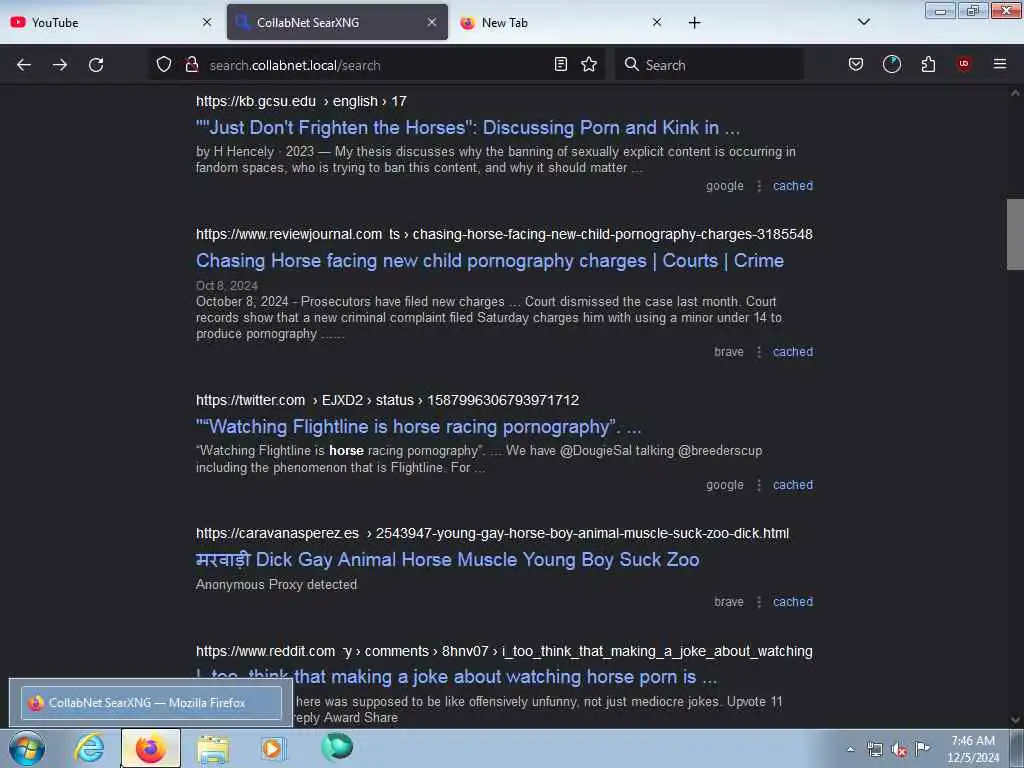Launch Internet Explorer from the taskbar
Viewport: 1024px width, 768px height.
(x=89, y=748)
